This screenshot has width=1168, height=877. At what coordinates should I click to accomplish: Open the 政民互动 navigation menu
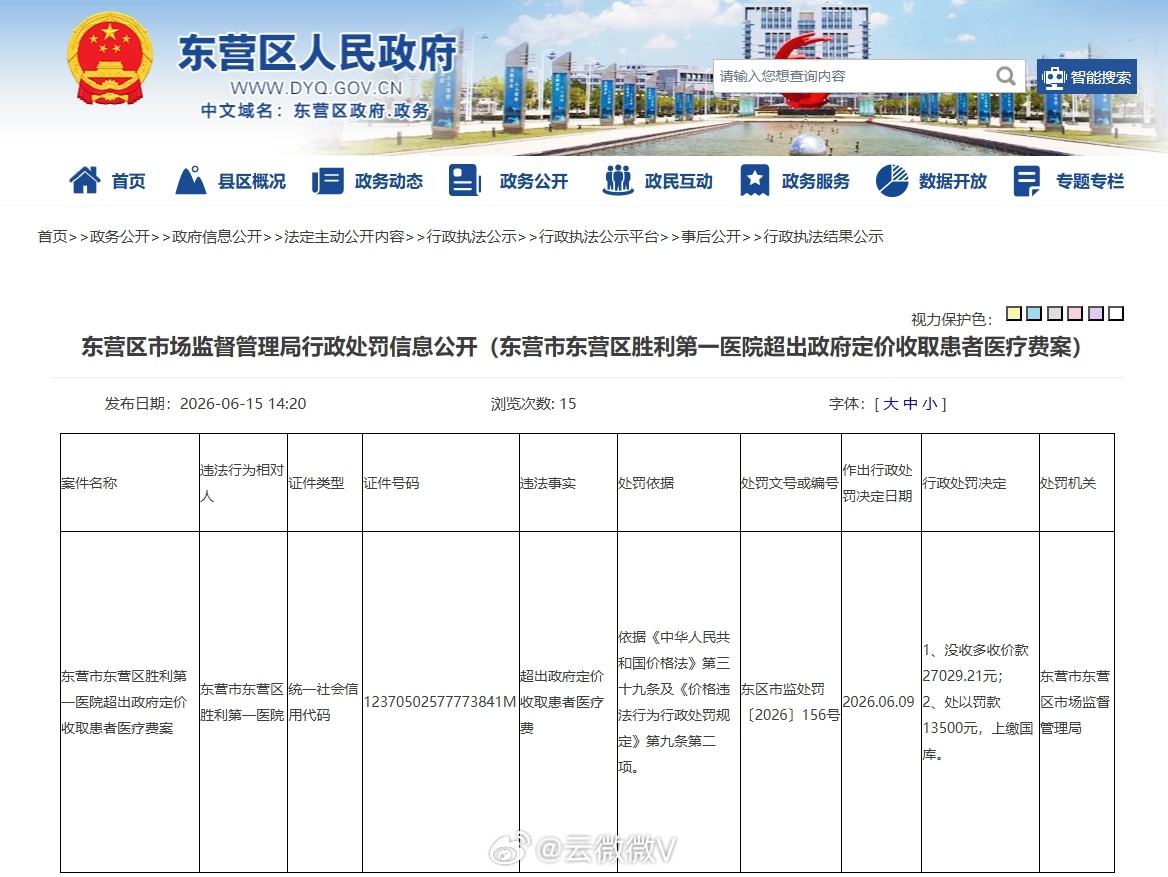tap(679, 181)
